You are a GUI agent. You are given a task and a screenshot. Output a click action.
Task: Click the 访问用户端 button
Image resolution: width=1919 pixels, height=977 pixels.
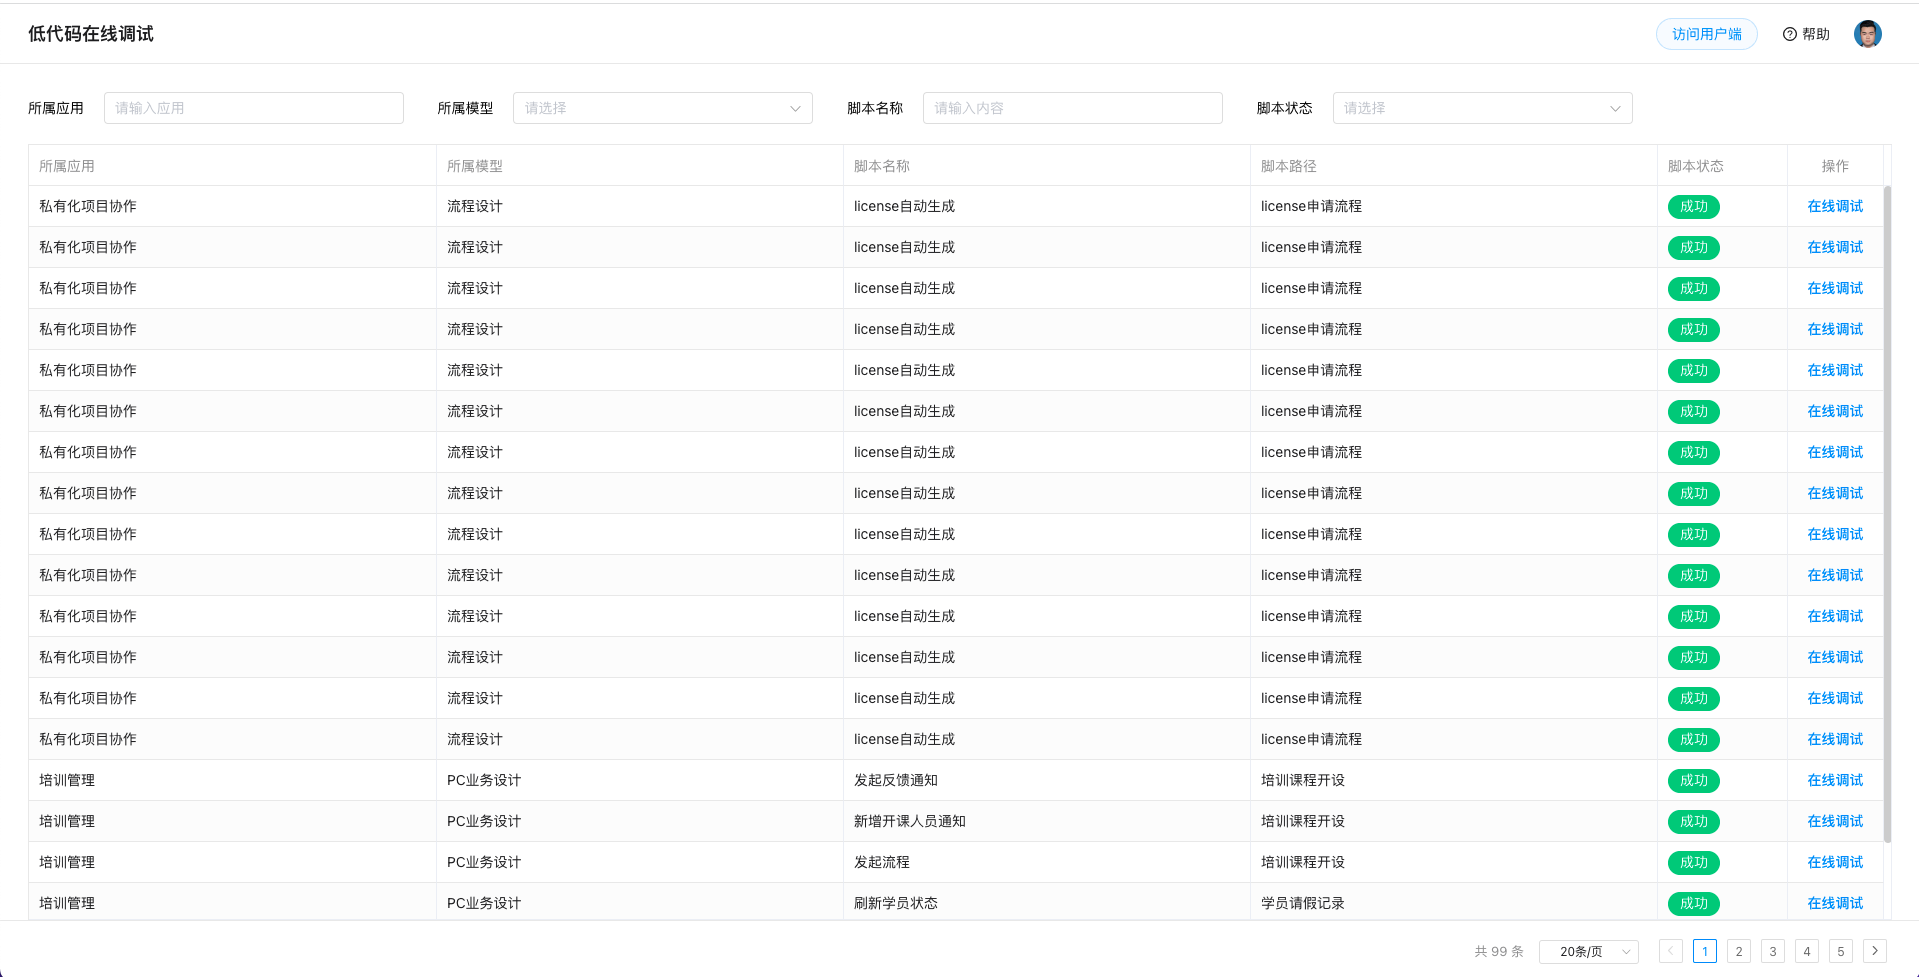pos(1706,34)
